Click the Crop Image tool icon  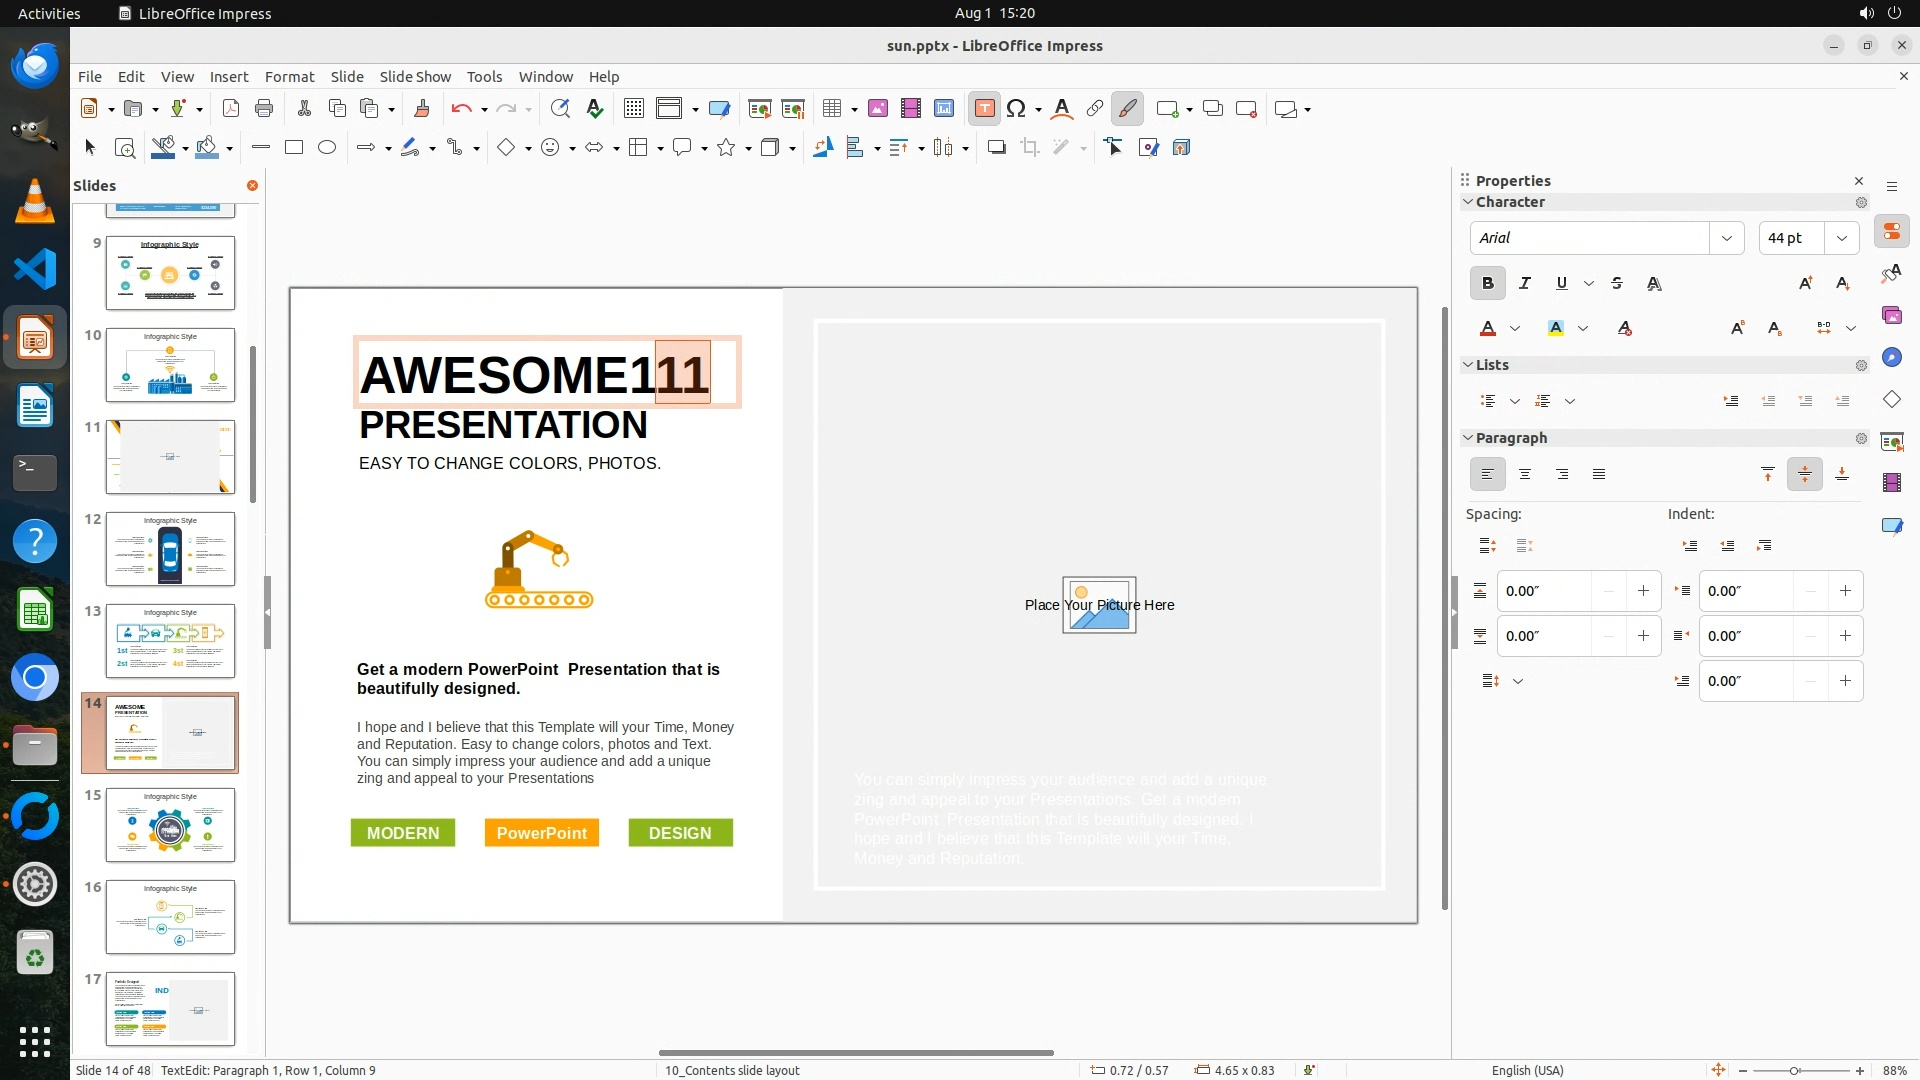[1030, 148]
